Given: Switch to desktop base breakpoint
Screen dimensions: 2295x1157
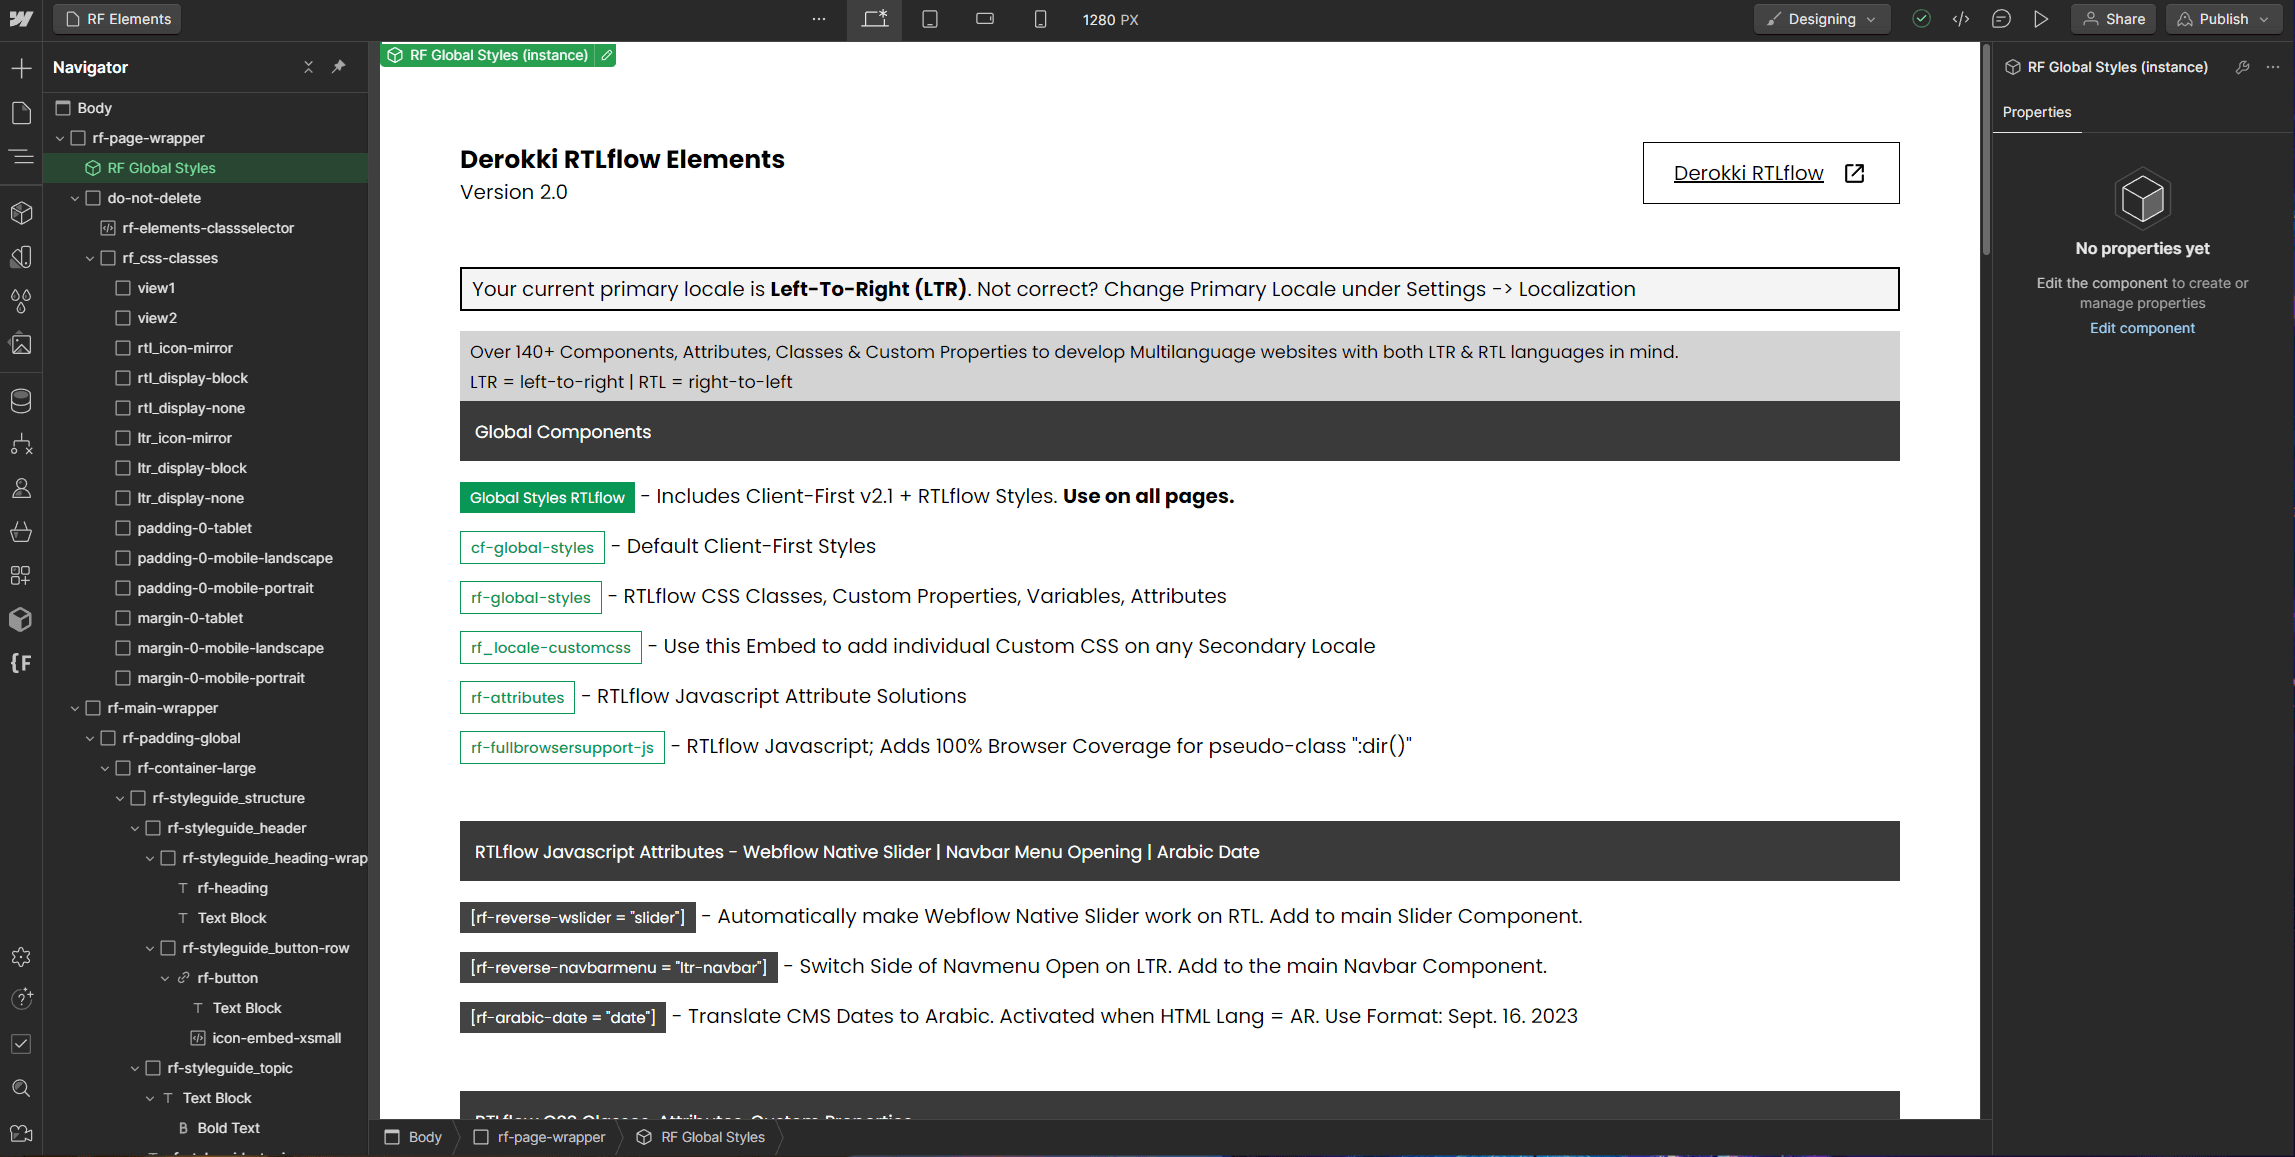Looking at the screenshot, I should click(x=875, y=19).
